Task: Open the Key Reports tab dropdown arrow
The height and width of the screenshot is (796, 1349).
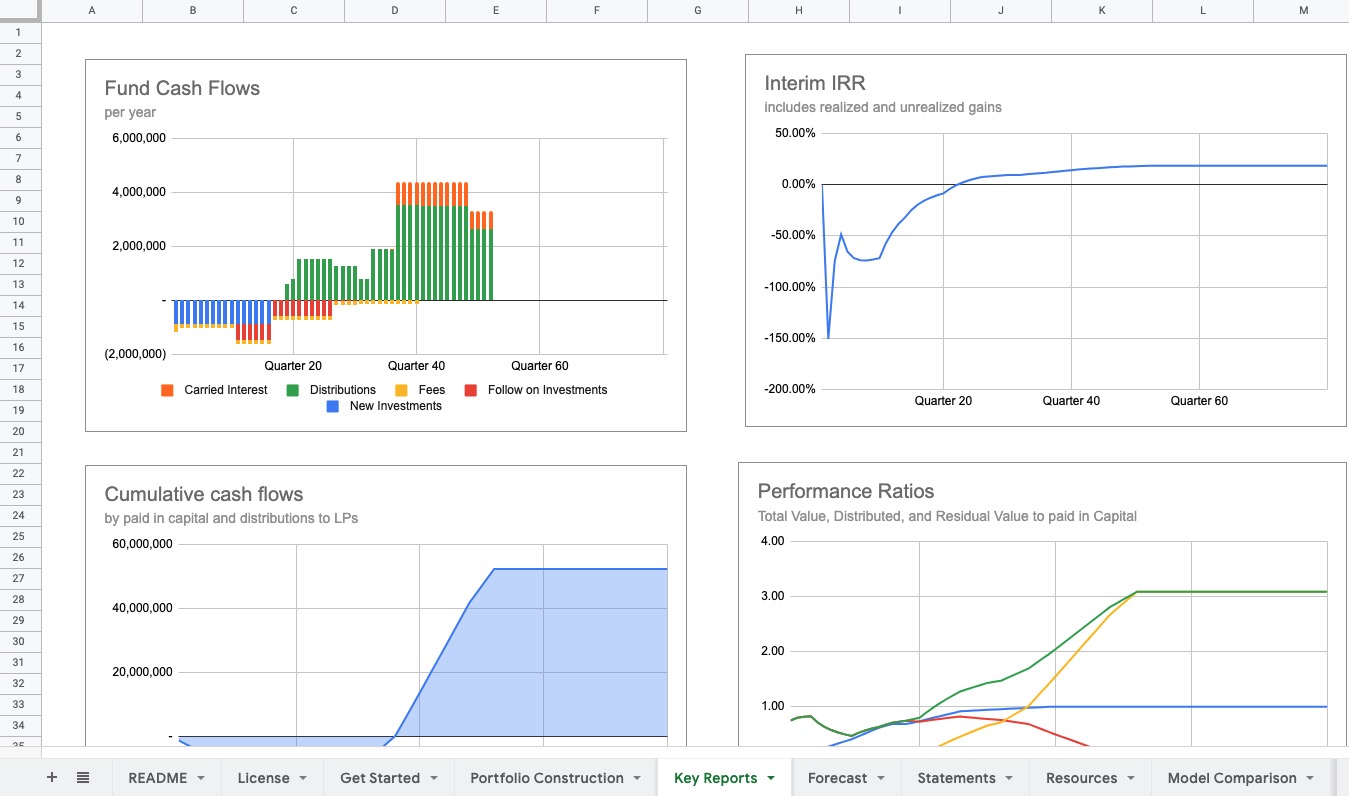Action: (772, 778)
